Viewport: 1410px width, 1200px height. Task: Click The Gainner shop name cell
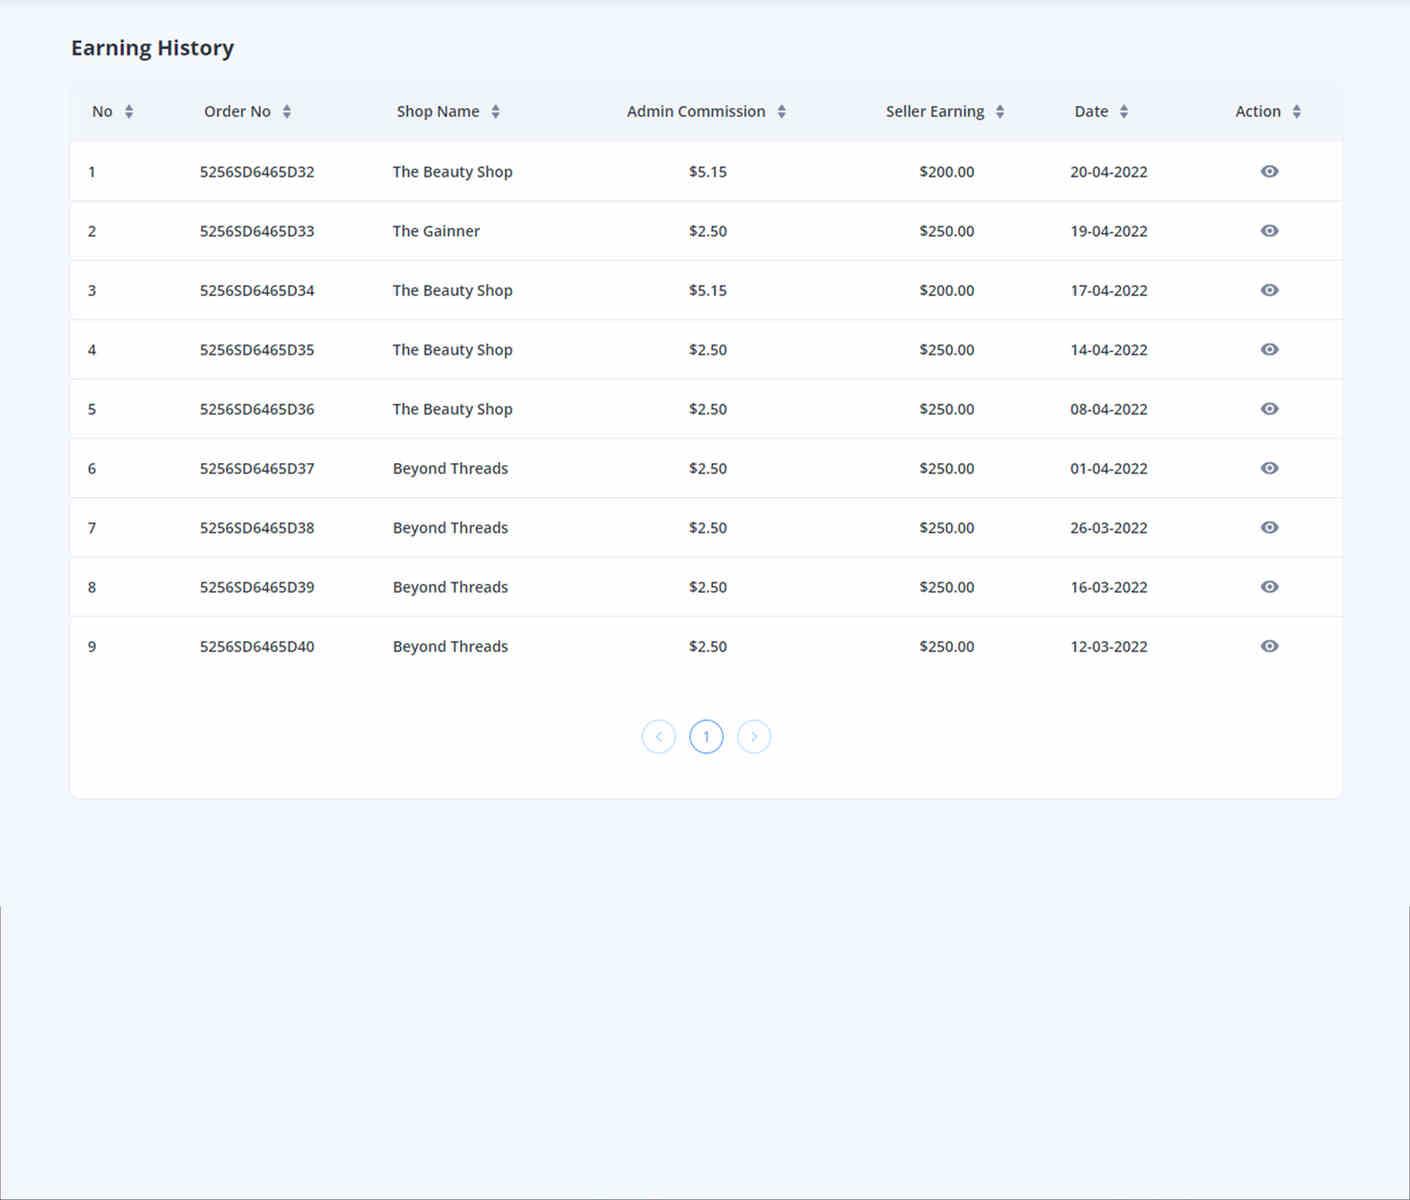(x=436, y=231)
